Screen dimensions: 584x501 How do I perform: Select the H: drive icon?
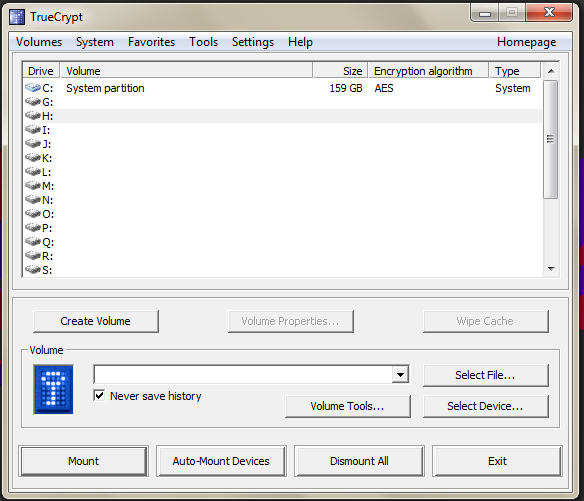click(x=33, y=116)
